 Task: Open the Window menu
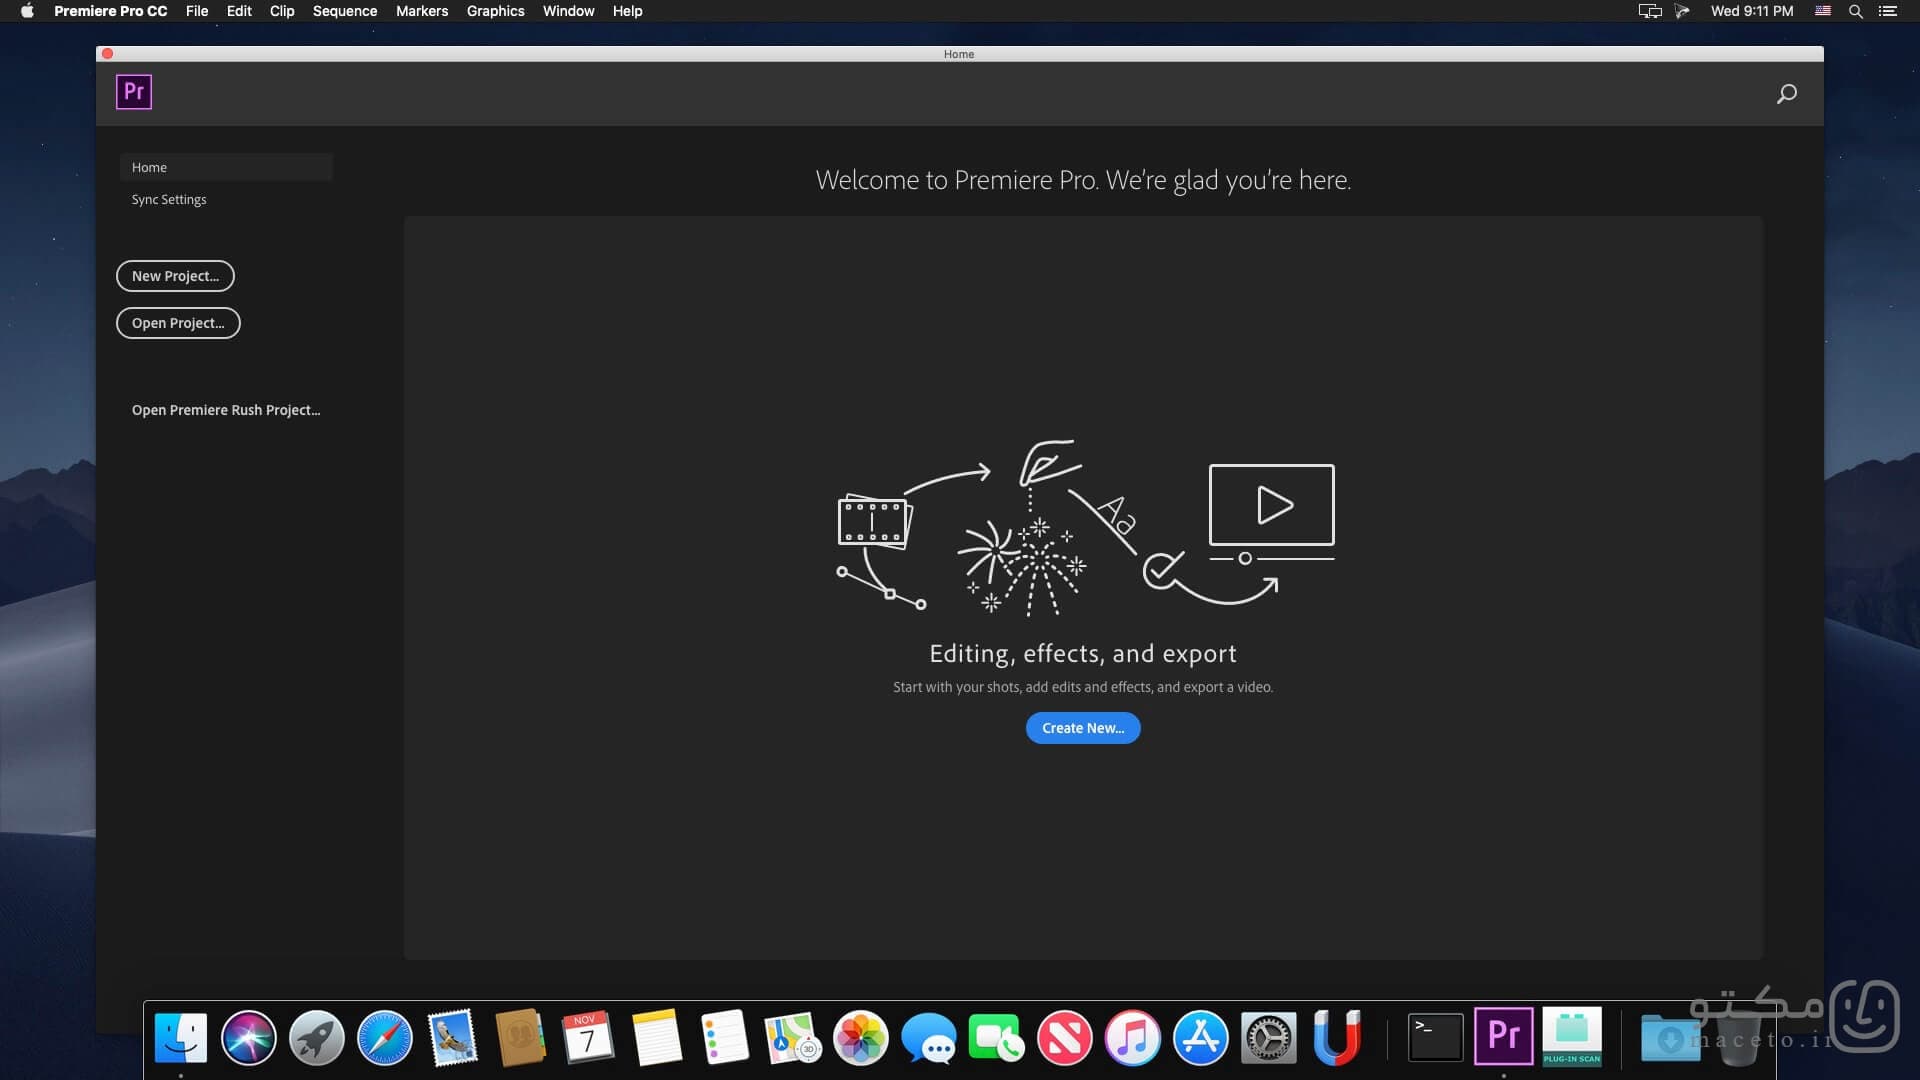tap(569, 11)
